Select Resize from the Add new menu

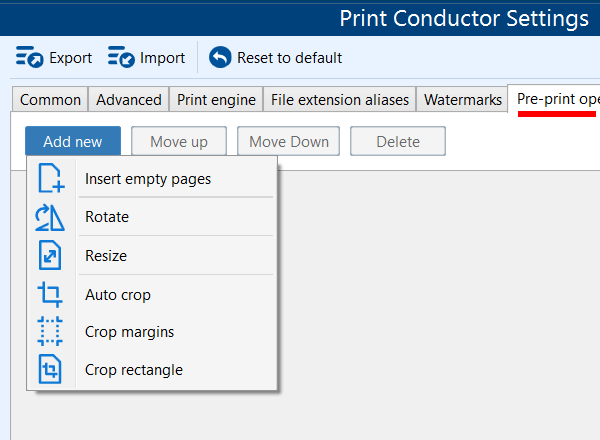[152, 256]
